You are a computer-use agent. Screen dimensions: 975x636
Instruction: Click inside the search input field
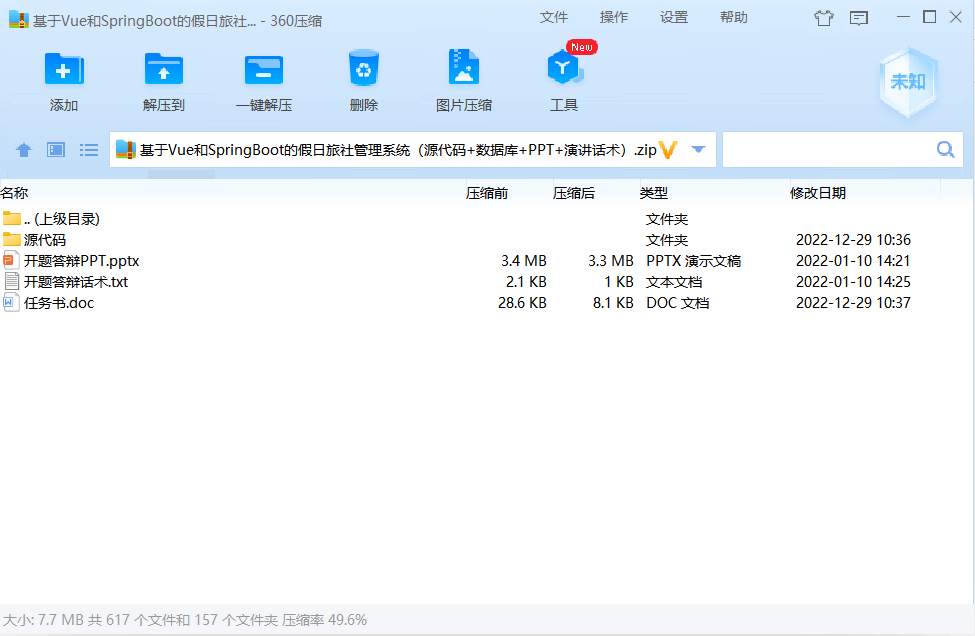pos(843,150)
